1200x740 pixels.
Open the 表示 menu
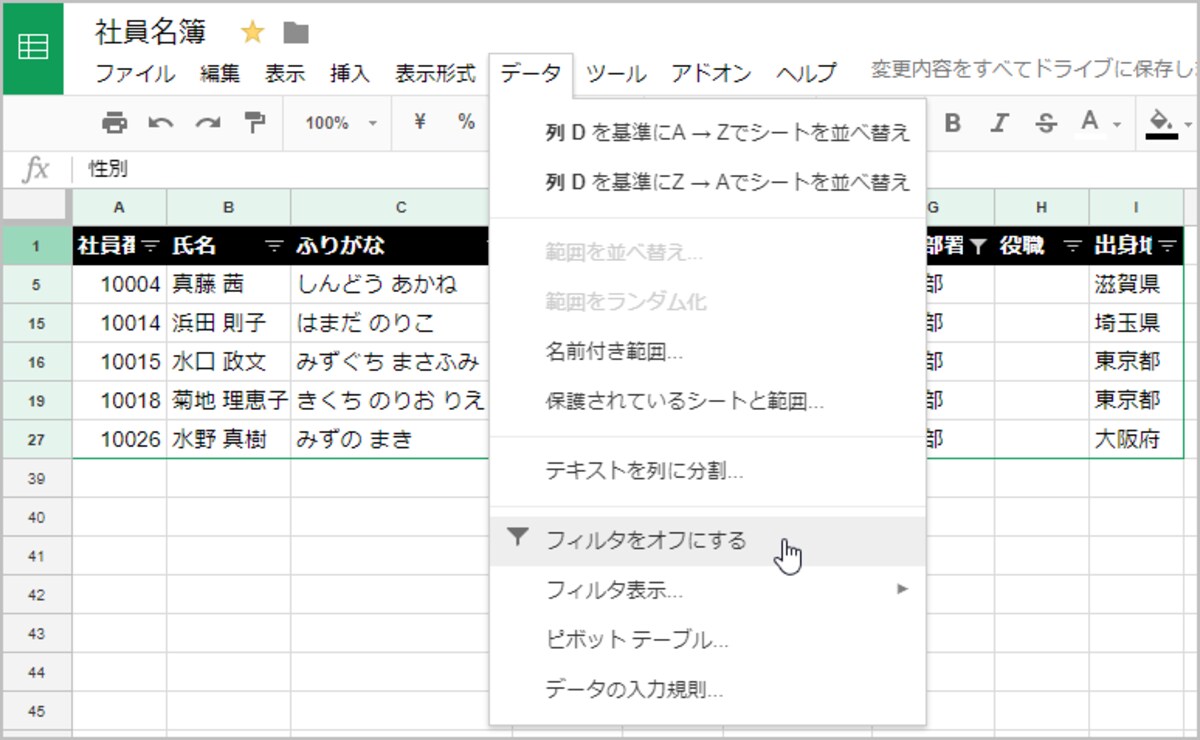285,73
